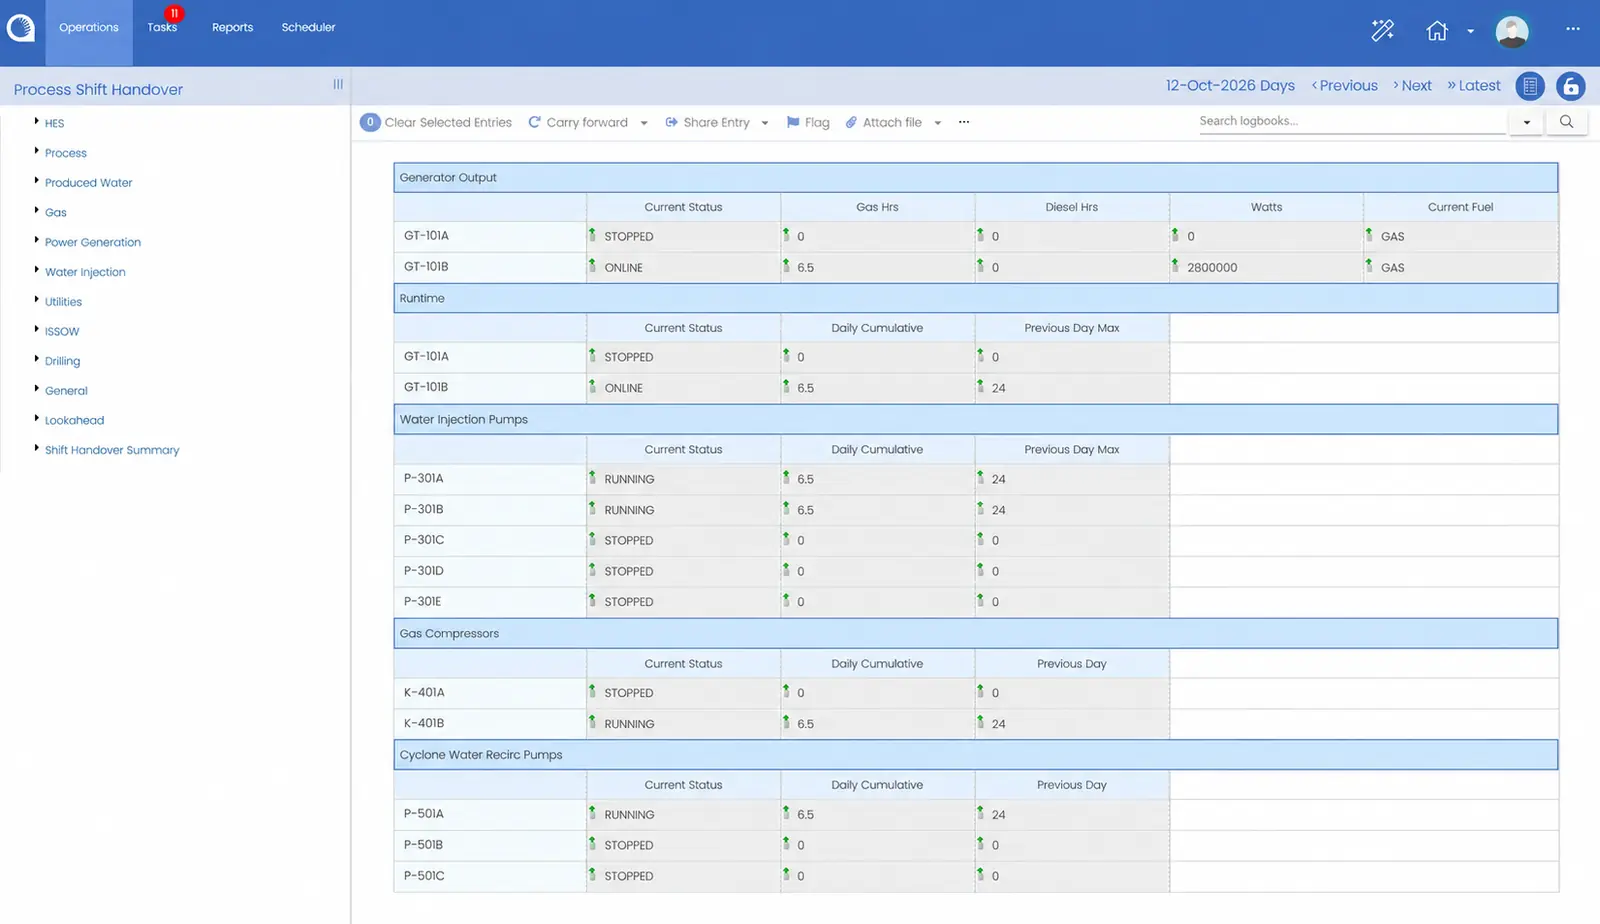This screenshot has height=924, width=1600.
Task: Click arrow icon beside GT-101A STOPPED in Generator Output
Action: (x=592, y=235)
